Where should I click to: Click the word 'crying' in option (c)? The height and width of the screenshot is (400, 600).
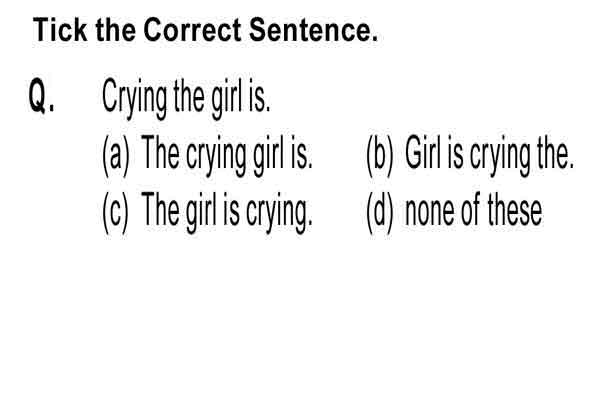[279, 214]
